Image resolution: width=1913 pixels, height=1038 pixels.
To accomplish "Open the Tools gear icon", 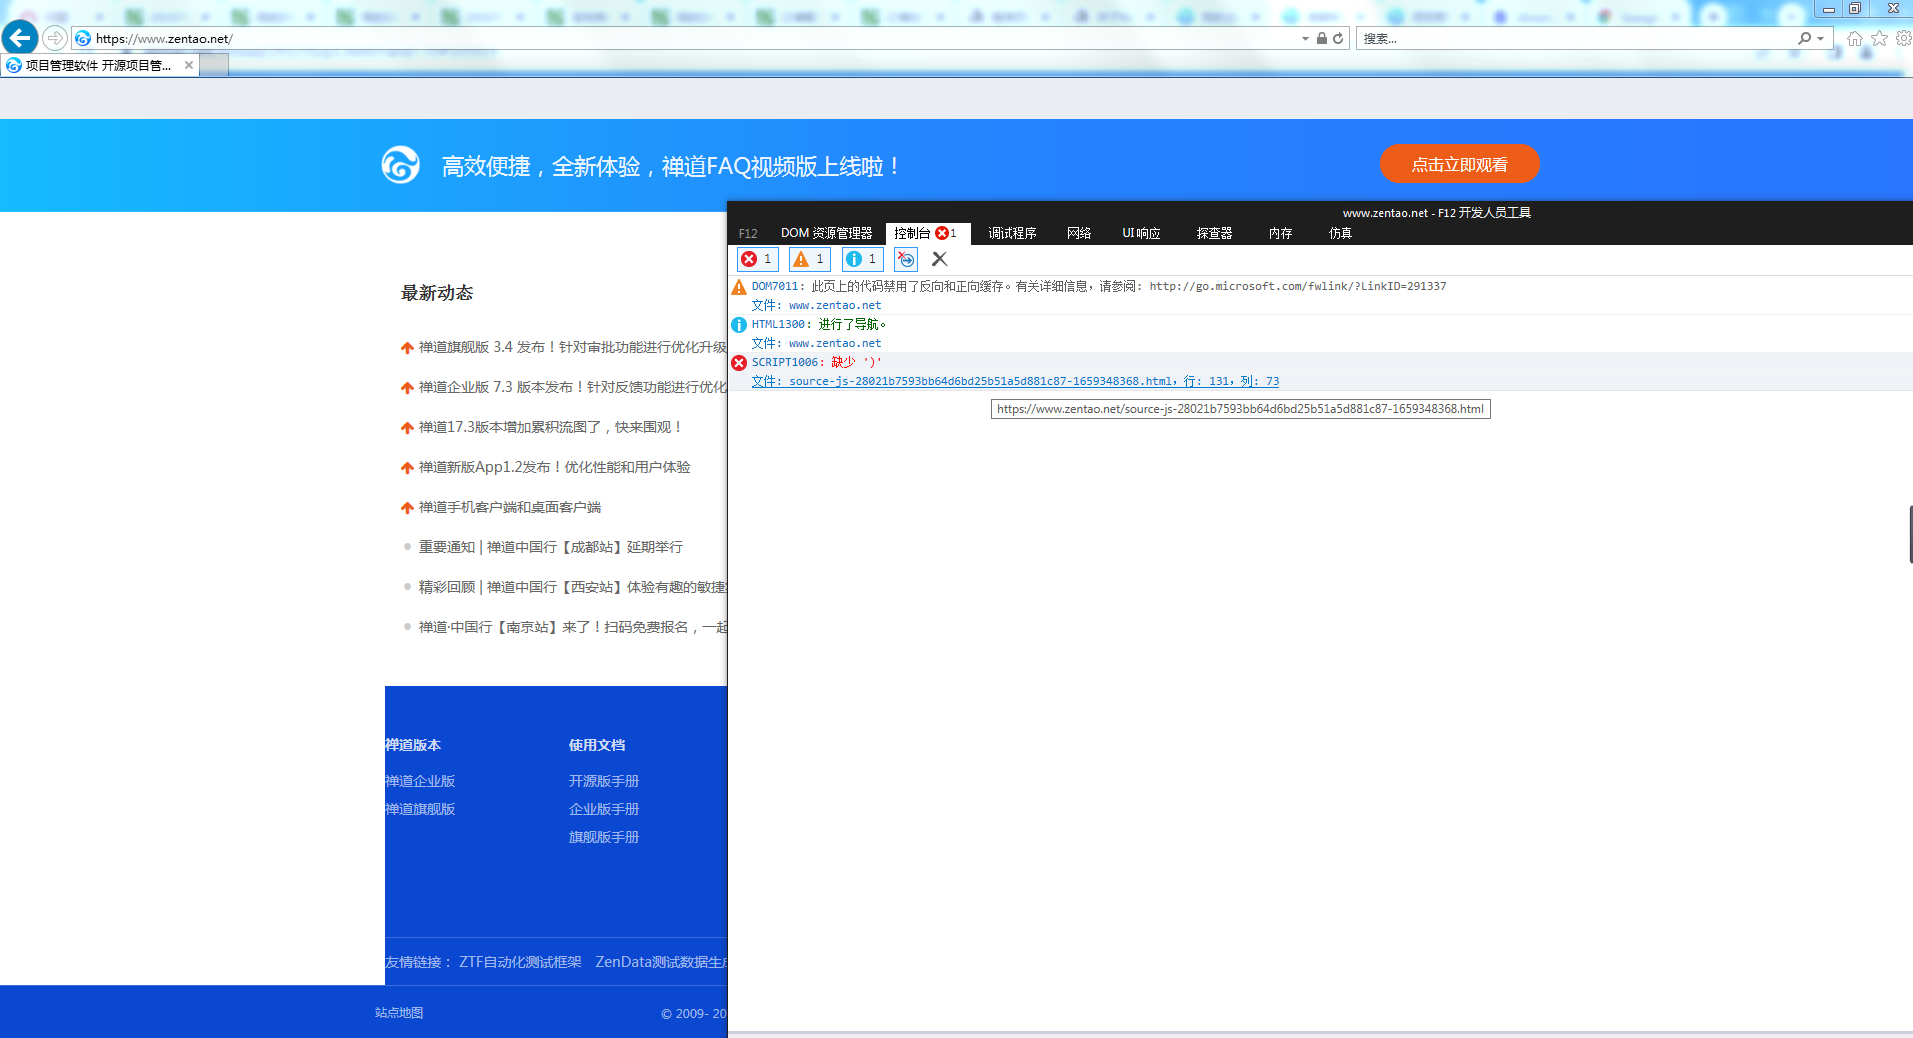I will 1903,38.
